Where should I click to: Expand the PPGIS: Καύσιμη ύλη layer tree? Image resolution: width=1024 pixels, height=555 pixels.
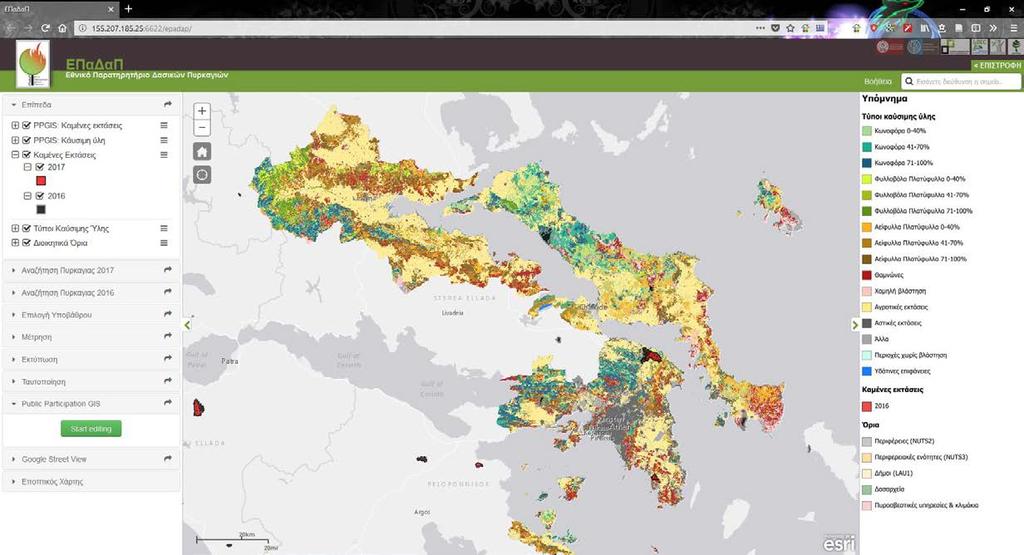pyautogui.click(x=15, y=140)
